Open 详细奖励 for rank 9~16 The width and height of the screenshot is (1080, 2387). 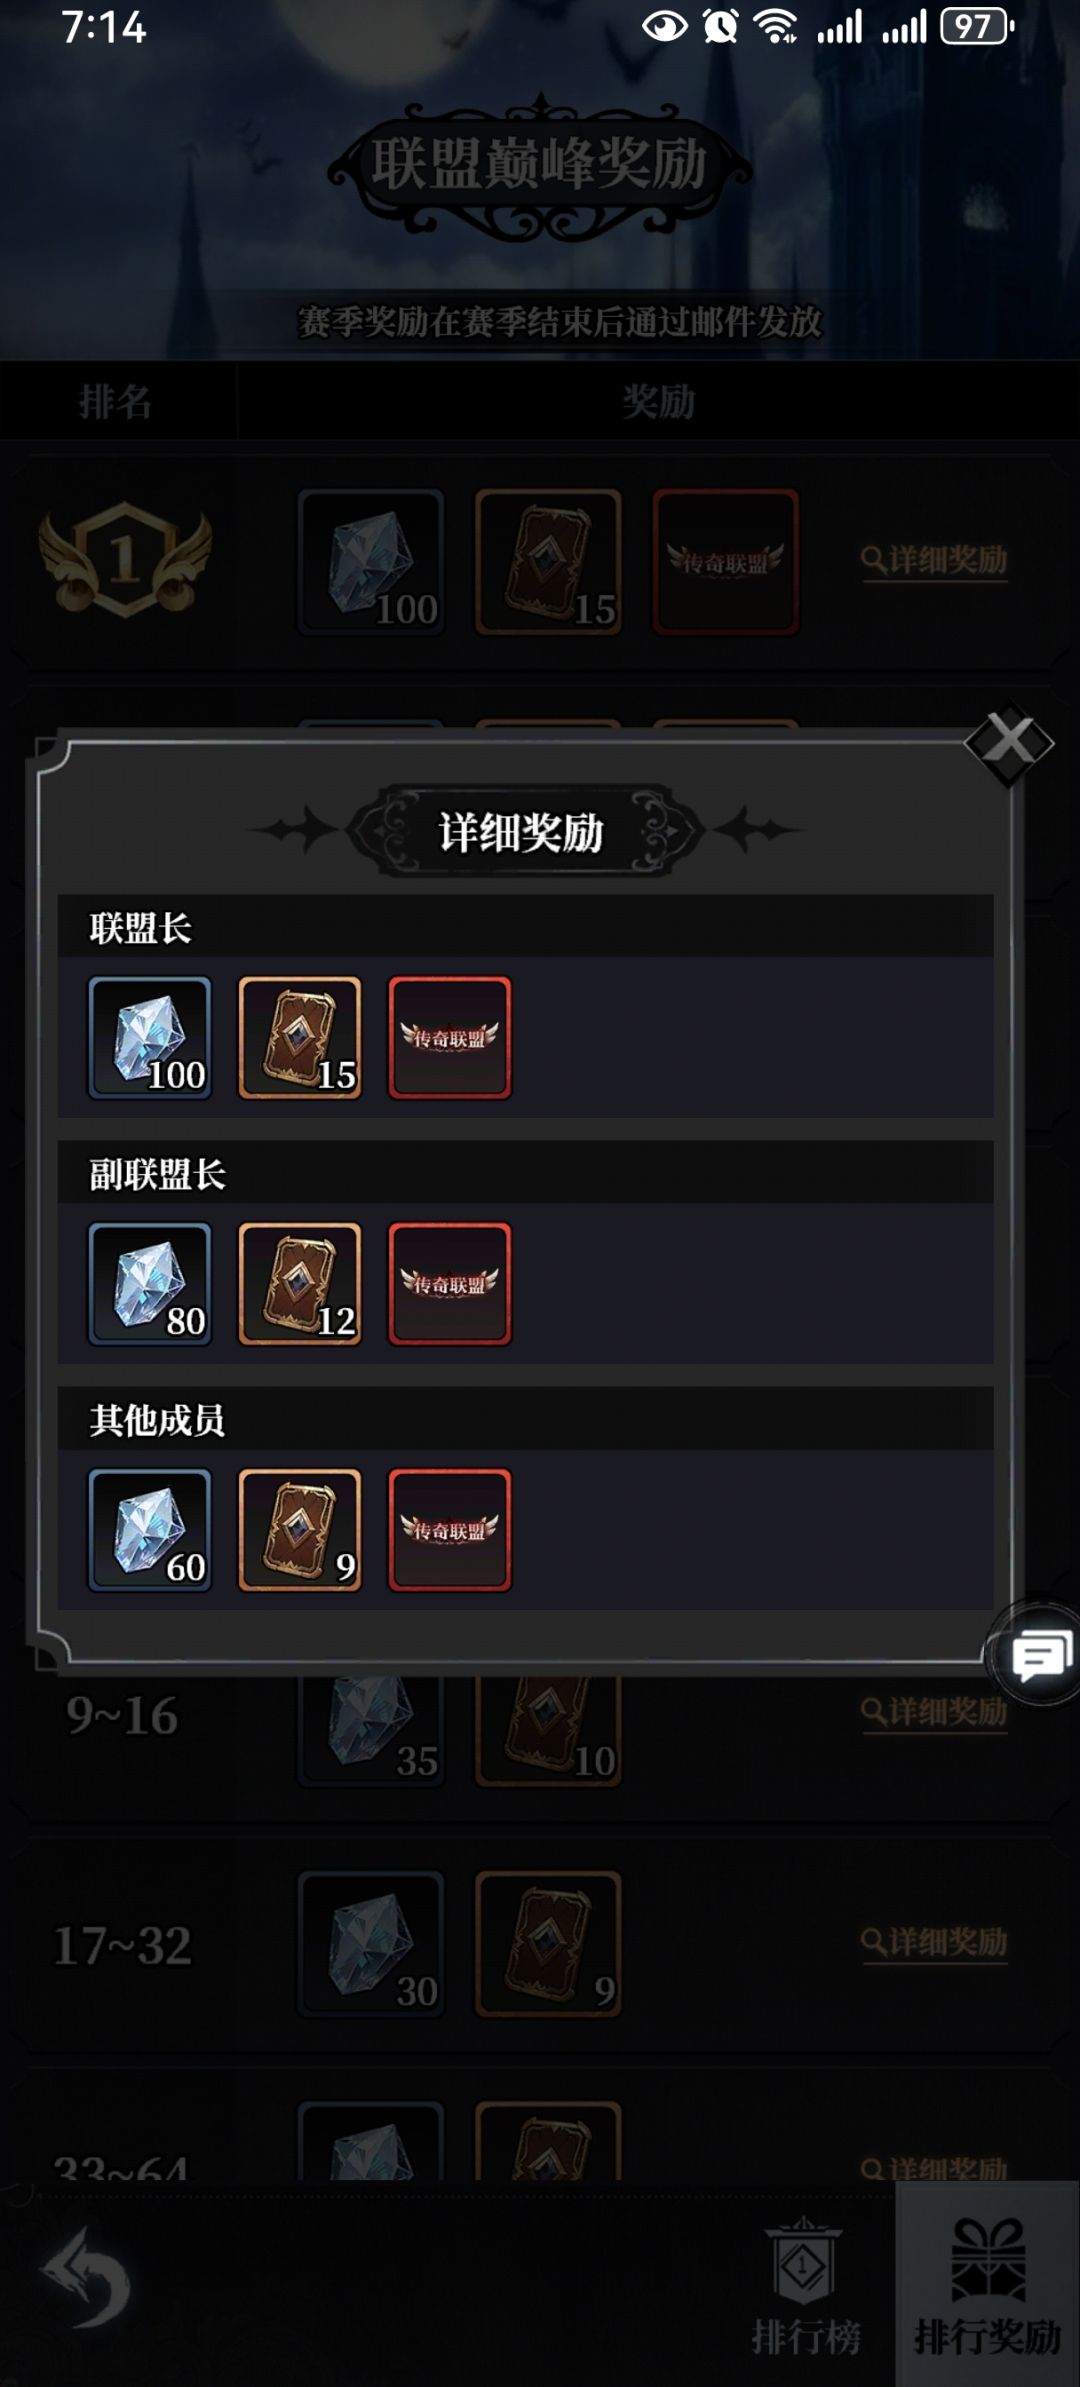coord(934,1712)
